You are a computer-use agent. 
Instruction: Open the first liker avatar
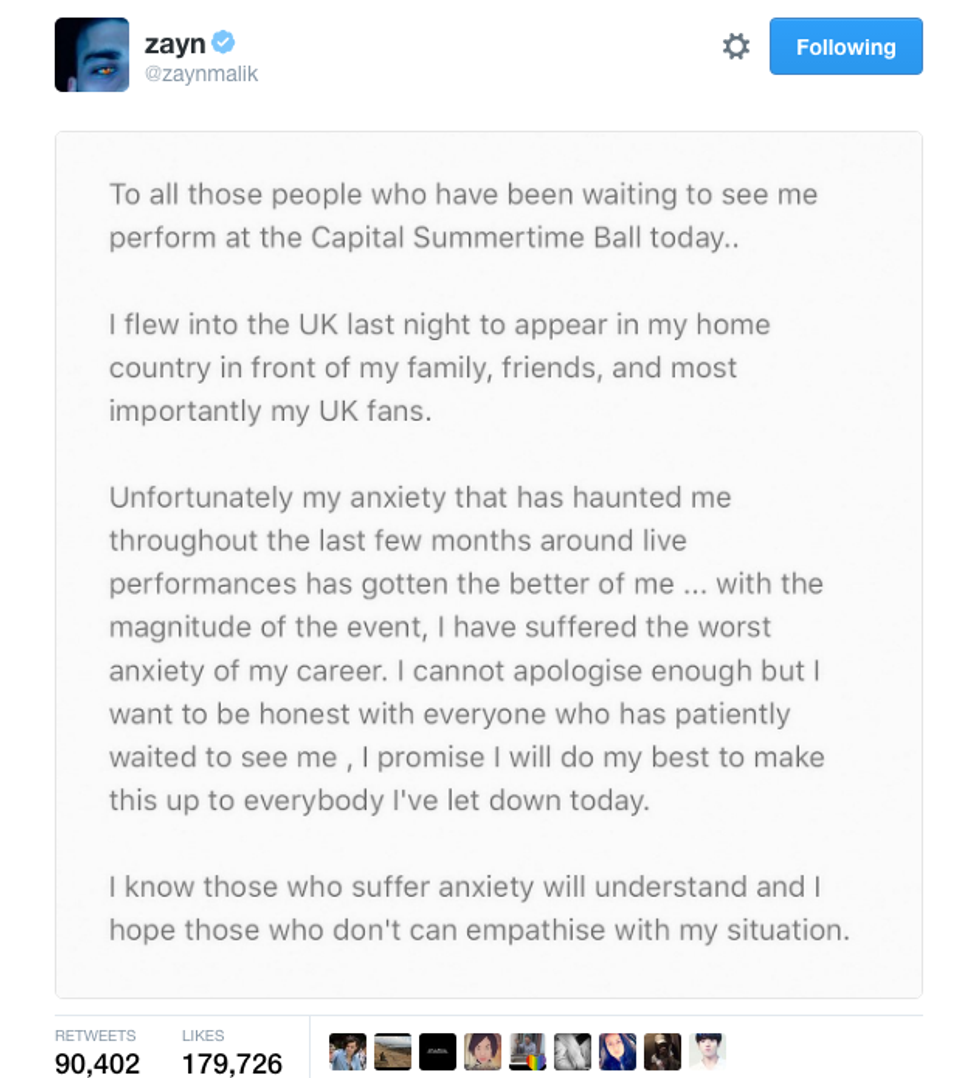348,1052
